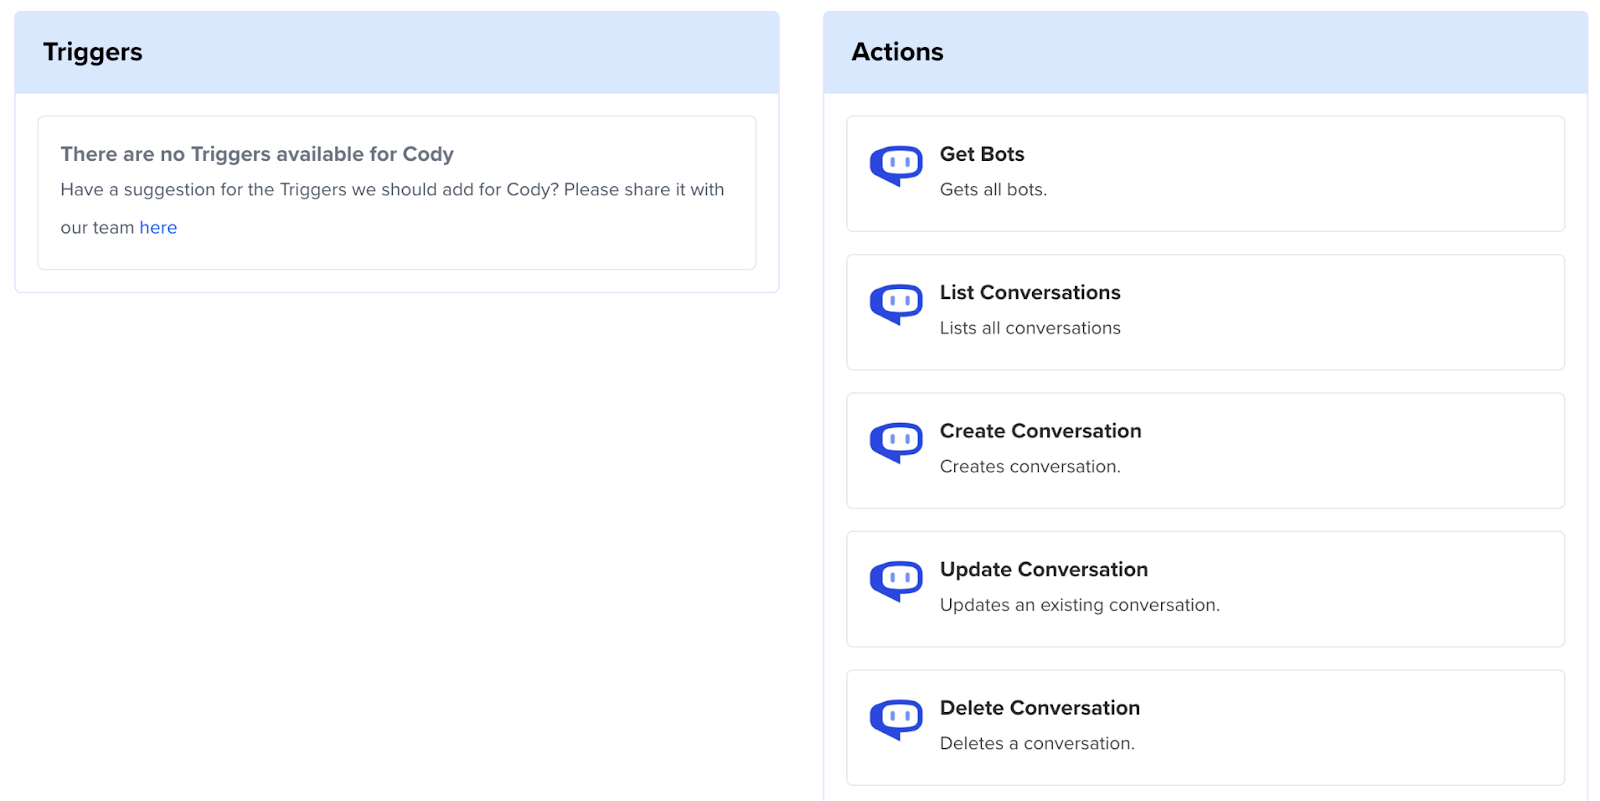Image resolution: width=1600 pixels, height=801 pixels.
Task: Click the "Deletes a conversation." description
Action: pyautogui.click(x=1037, y=744)
